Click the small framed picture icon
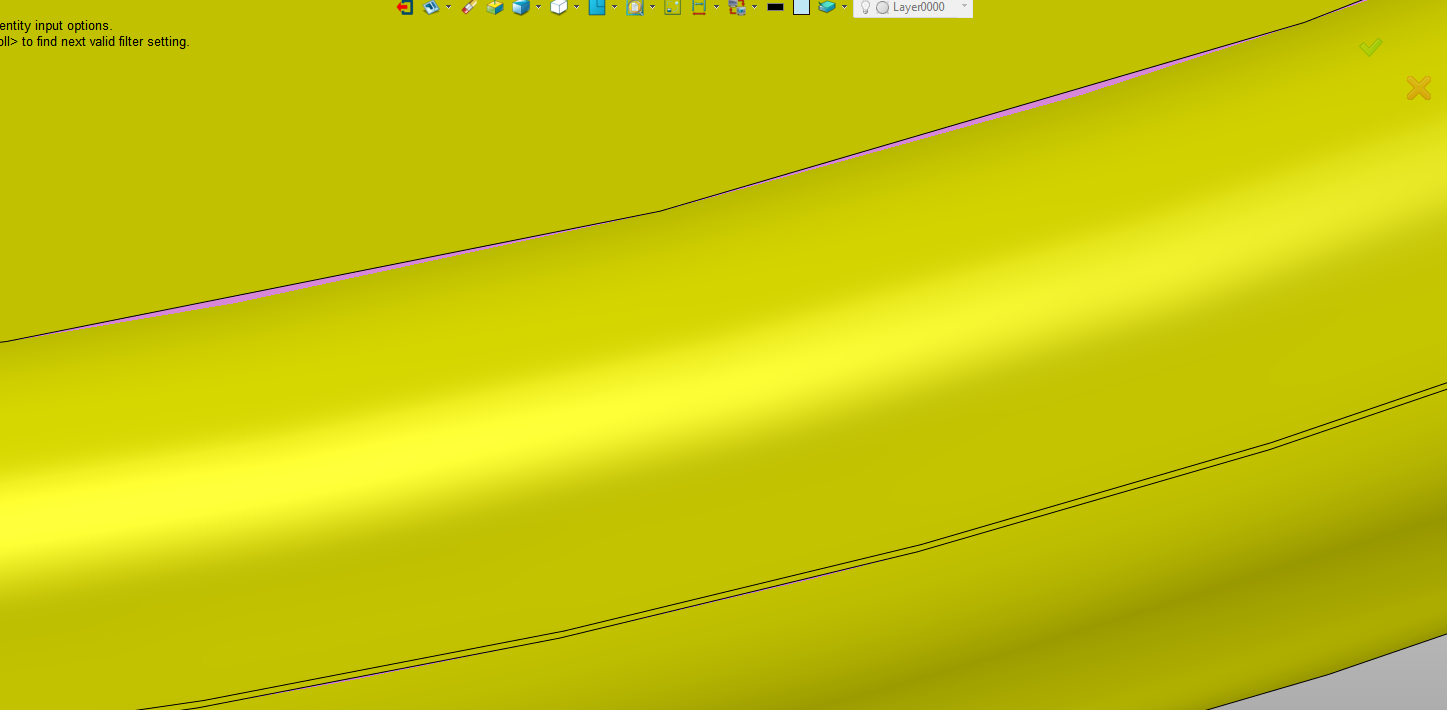Image resolution: width=1447 pixels, height=710 pixels. (x=673, y=7)
